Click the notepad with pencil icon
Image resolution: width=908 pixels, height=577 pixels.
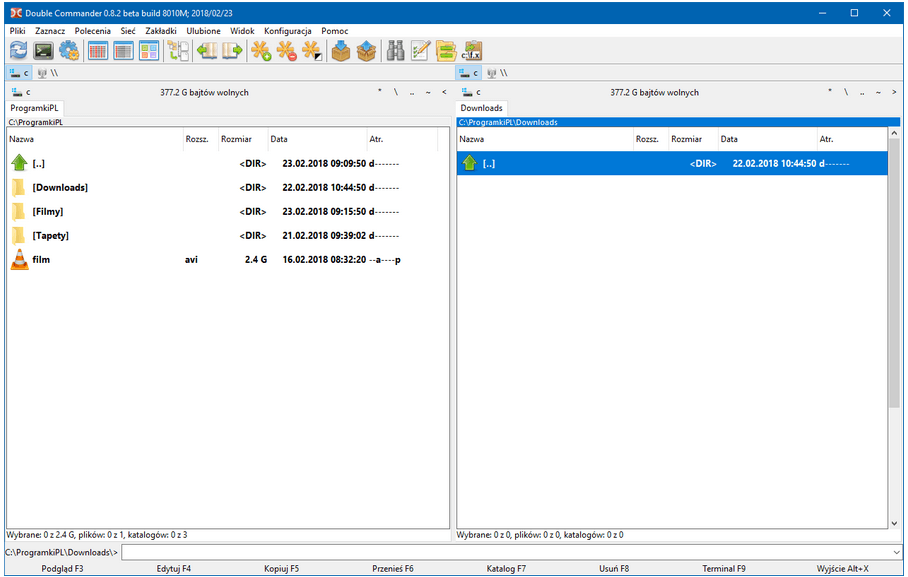pos(420,51)
